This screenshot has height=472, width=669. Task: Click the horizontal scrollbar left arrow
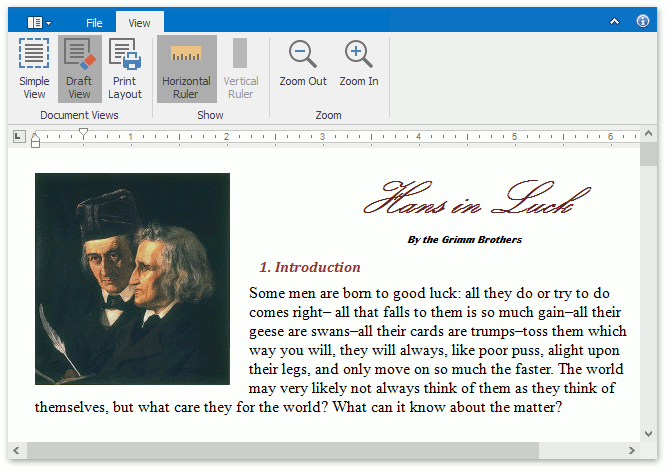click(x=17, y=451)
